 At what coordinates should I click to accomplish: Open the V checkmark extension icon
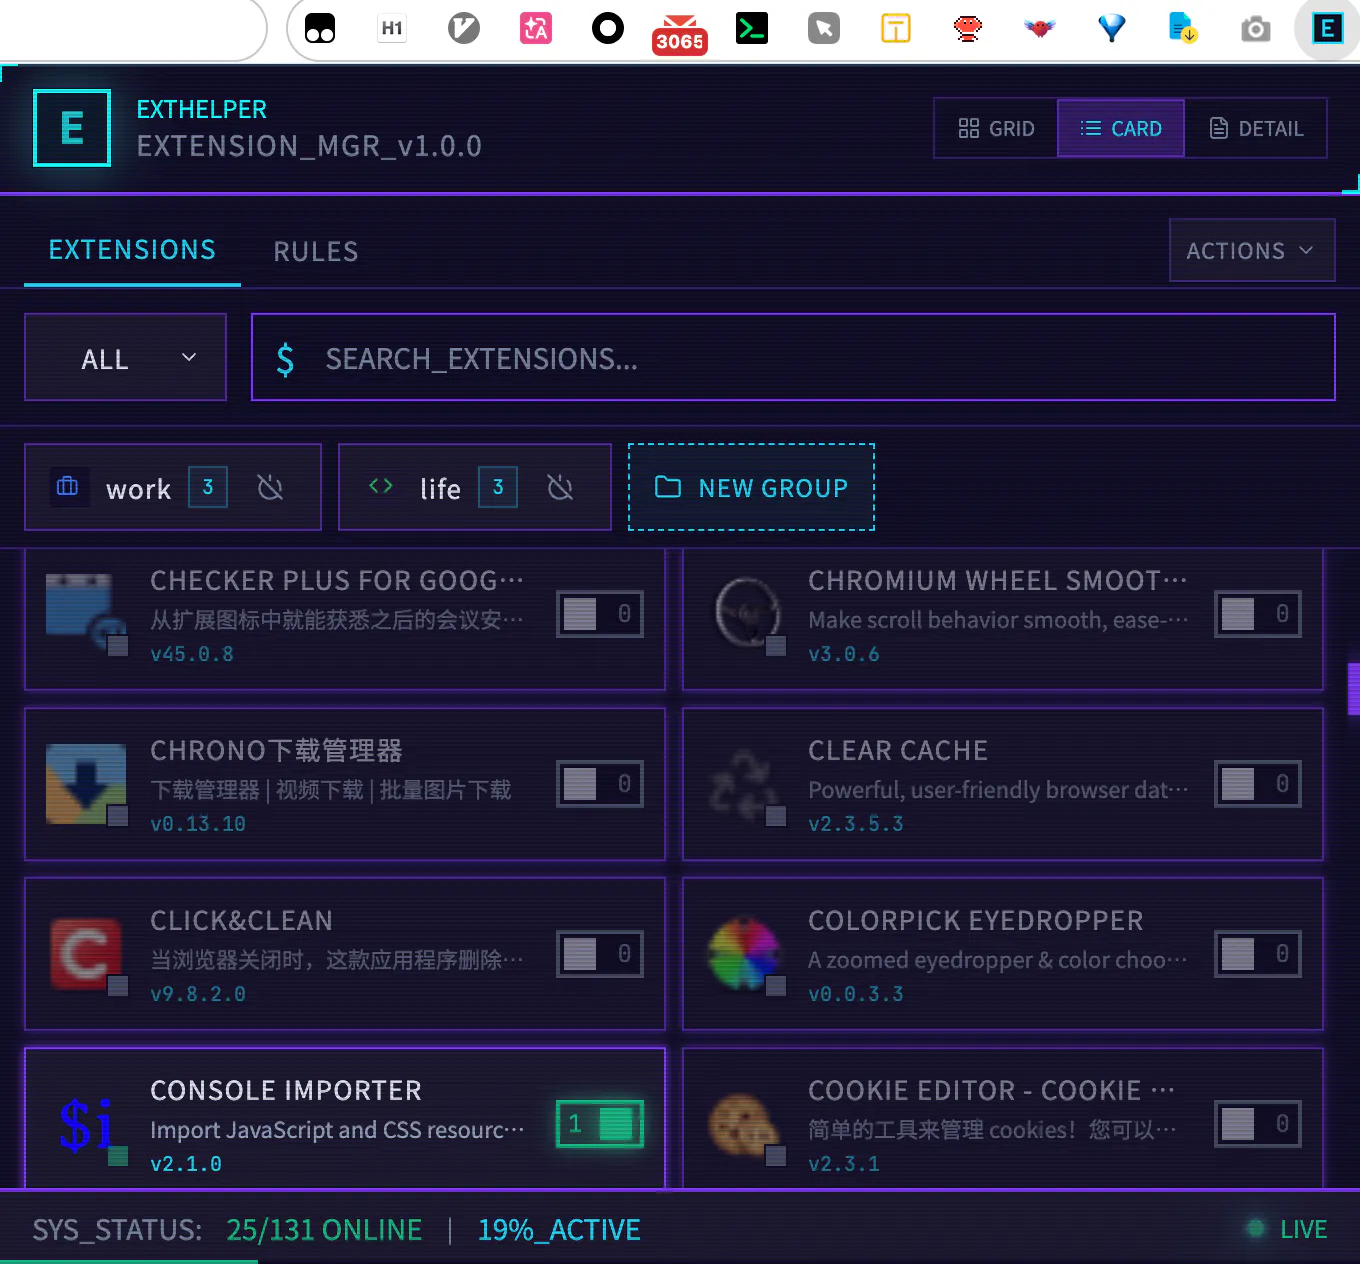pyautogui.click(x=464, y=28)
